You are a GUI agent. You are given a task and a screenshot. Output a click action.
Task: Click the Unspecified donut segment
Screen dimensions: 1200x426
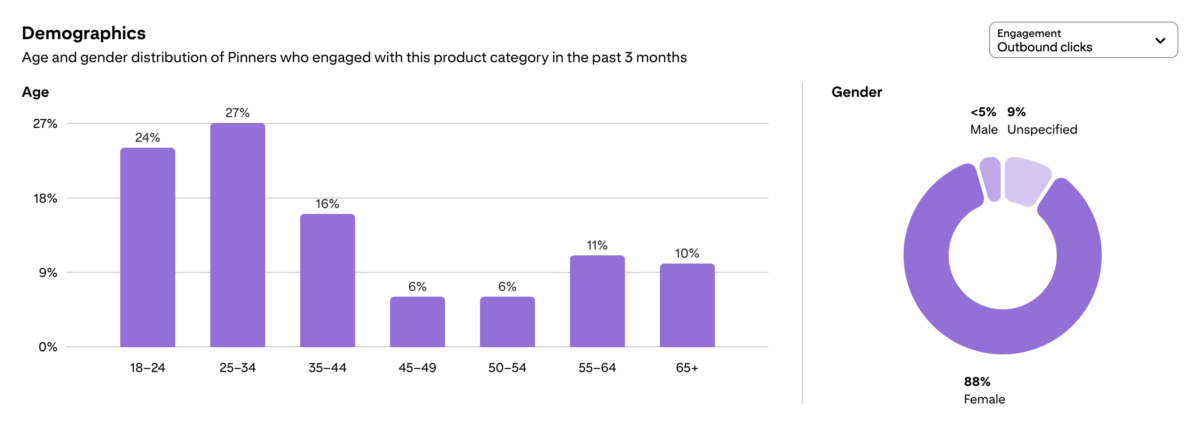(1028, 180)
